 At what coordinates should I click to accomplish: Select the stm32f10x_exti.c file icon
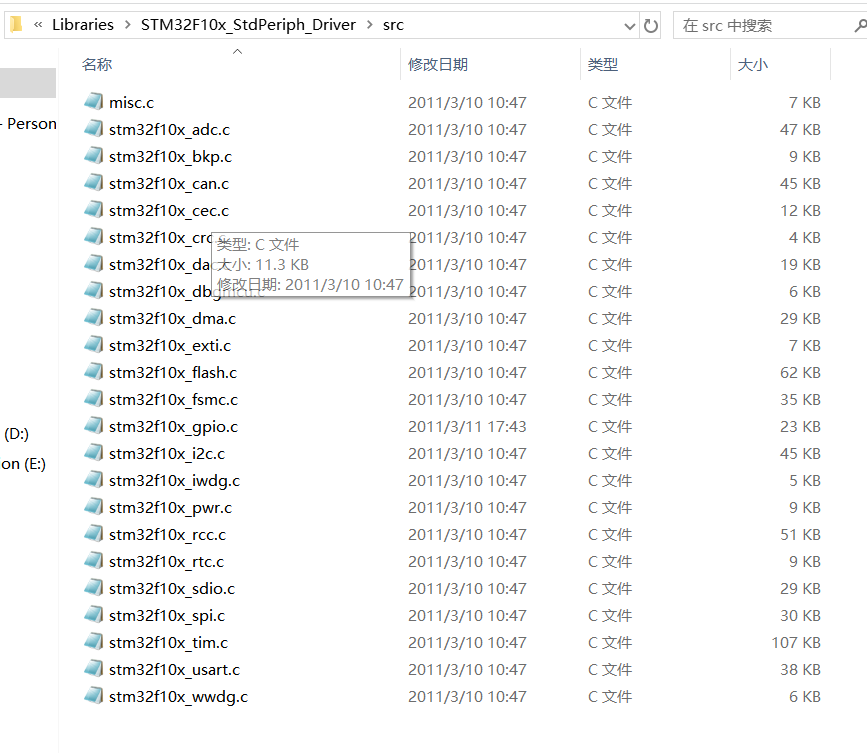pyautogui.click(x=93, y=345)
